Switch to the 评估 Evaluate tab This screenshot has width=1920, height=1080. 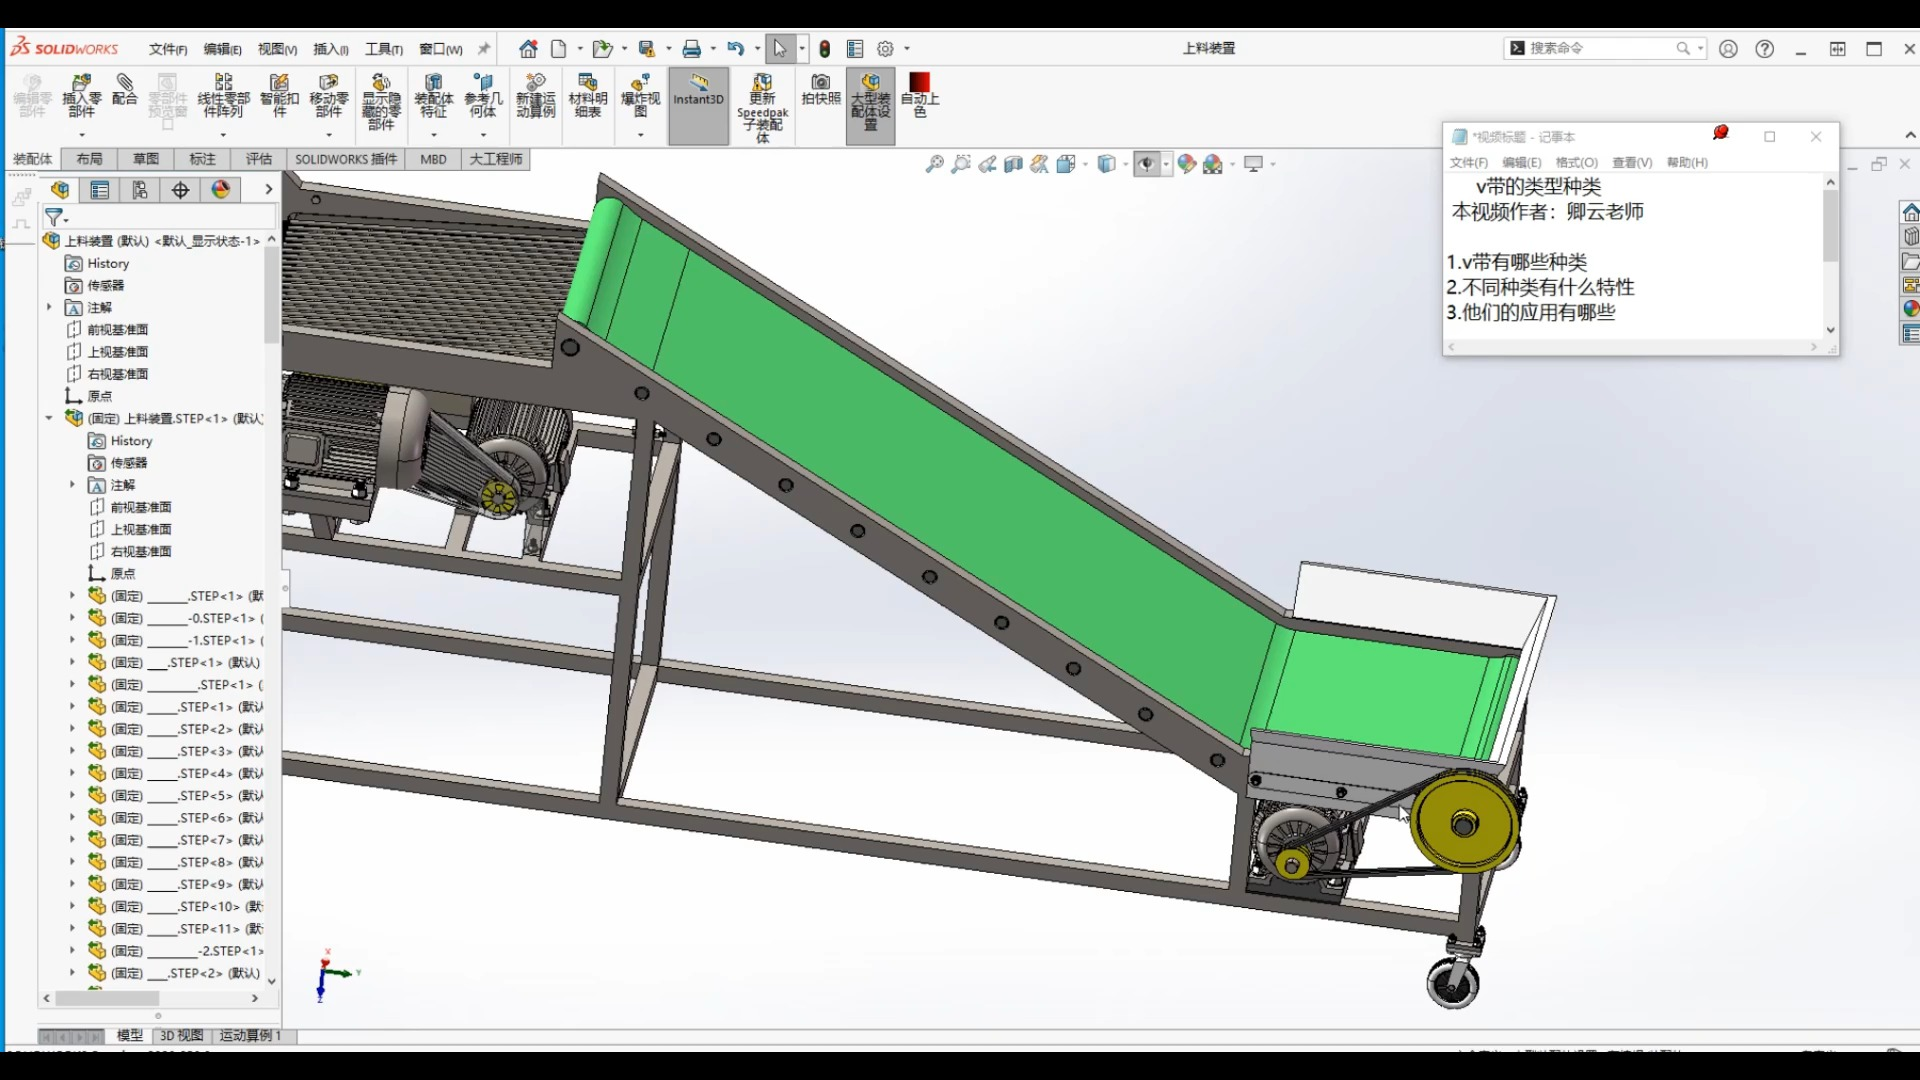[x=259, y=159]
